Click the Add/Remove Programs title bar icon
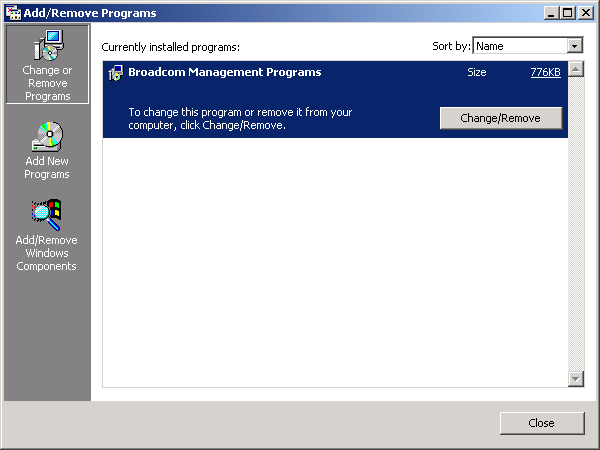 click(13, 12)
